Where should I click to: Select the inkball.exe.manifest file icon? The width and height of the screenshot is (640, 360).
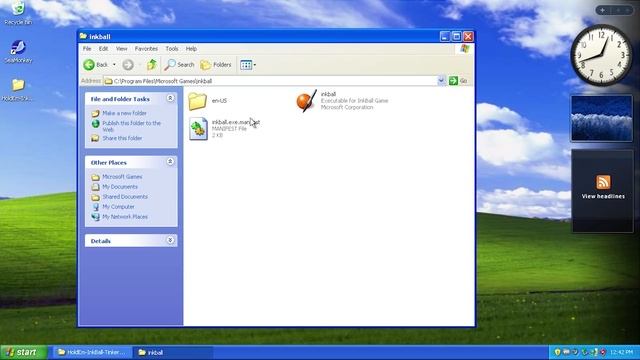[198, 129]
